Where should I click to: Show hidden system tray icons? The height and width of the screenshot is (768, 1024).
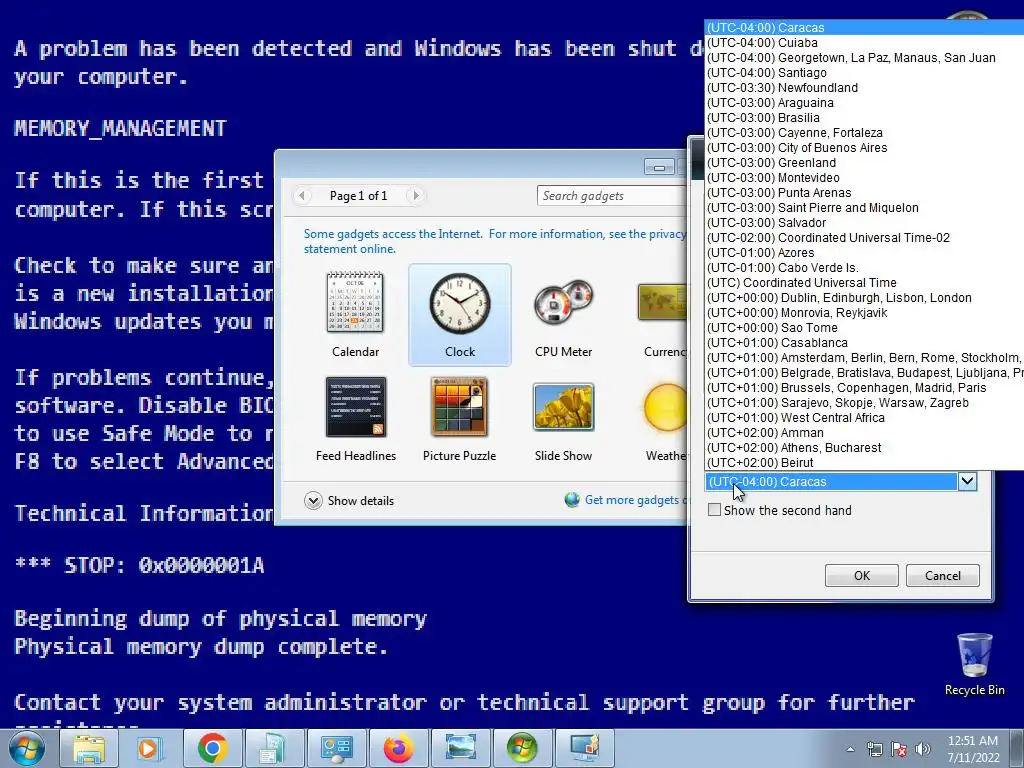850,749
